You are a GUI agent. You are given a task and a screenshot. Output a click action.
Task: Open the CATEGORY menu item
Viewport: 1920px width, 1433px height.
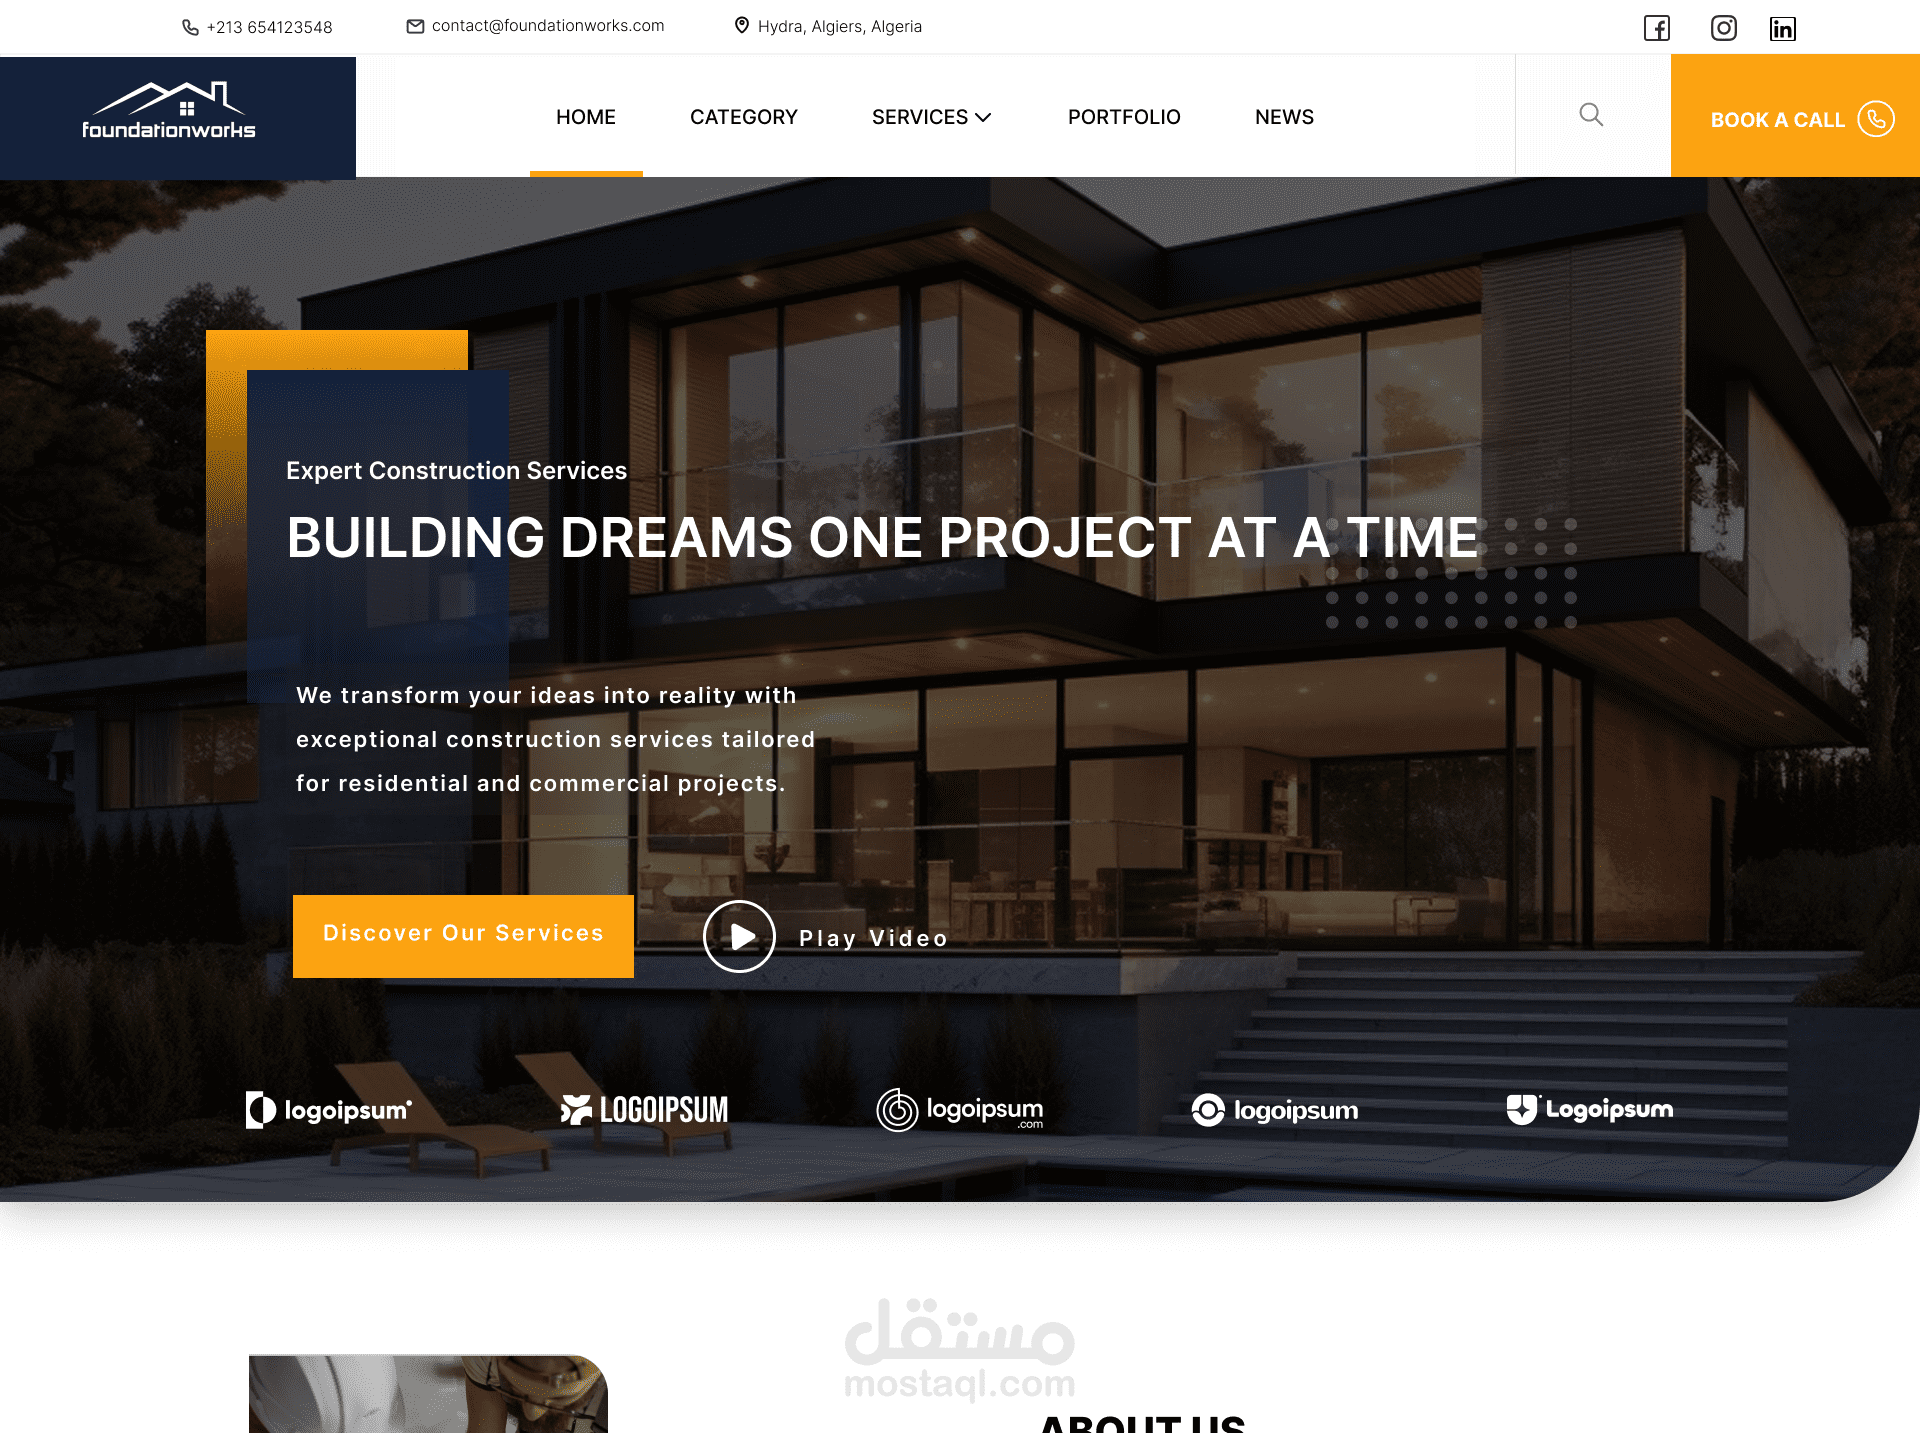point(743,114)
